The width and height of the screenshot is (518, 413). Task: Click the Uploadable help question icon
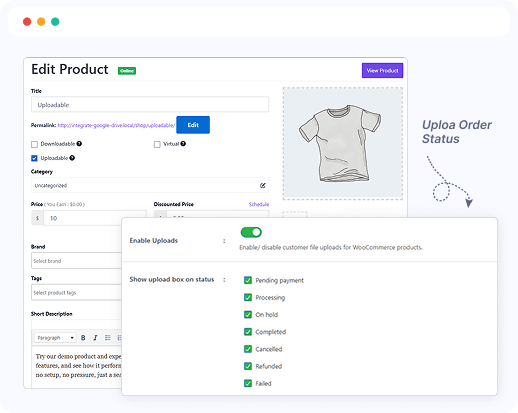point(72,158)
